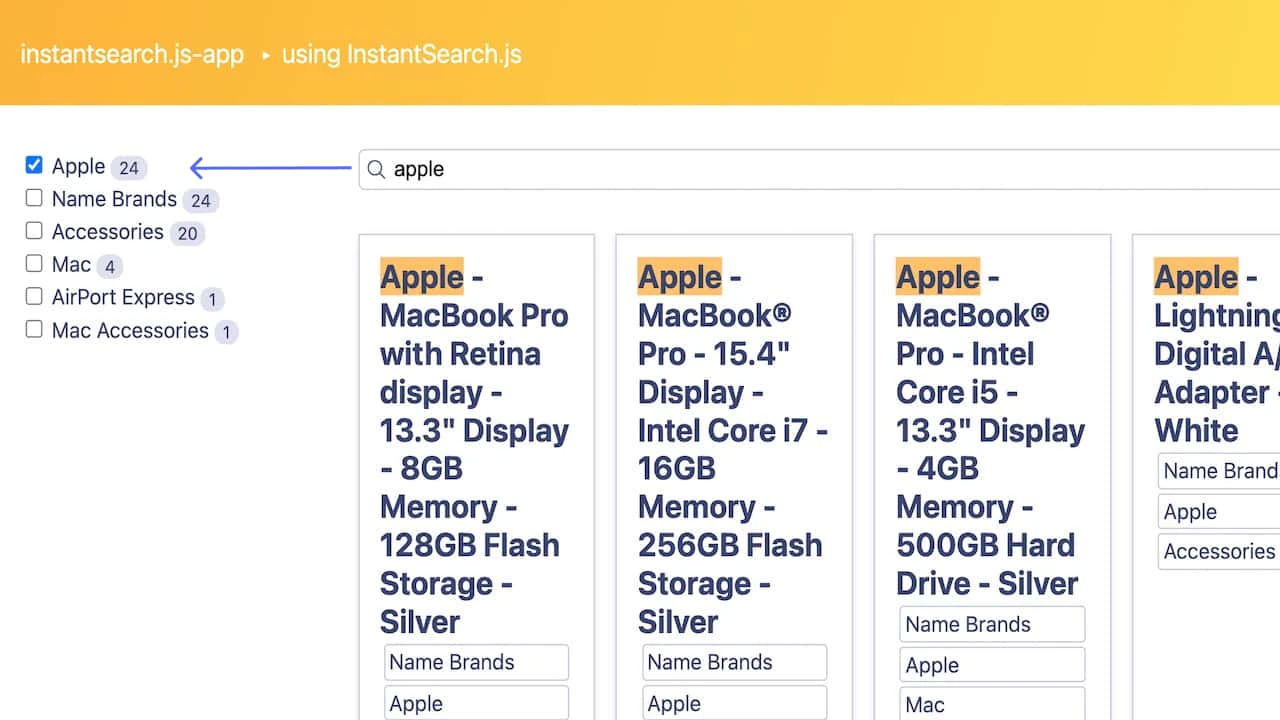Enable the Mac category filter
This screenshot has width=1280, height=720.
33,264
